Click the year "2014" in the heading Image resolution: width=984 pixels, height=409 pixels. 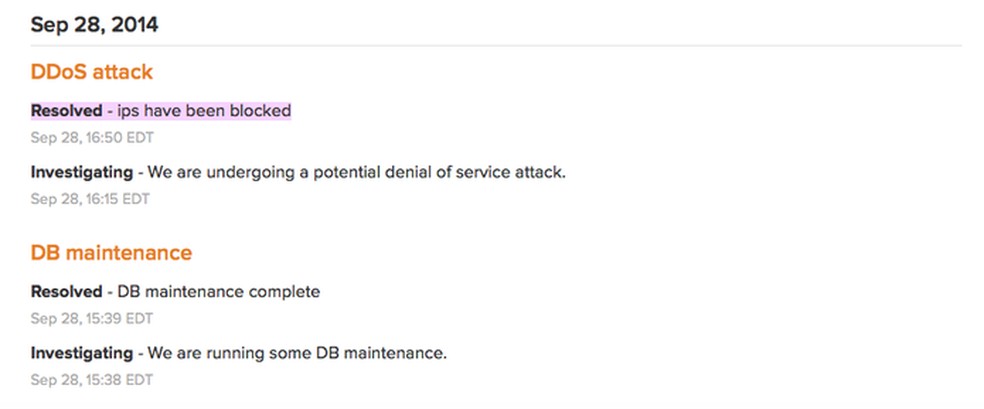click(x=133, y=25)
